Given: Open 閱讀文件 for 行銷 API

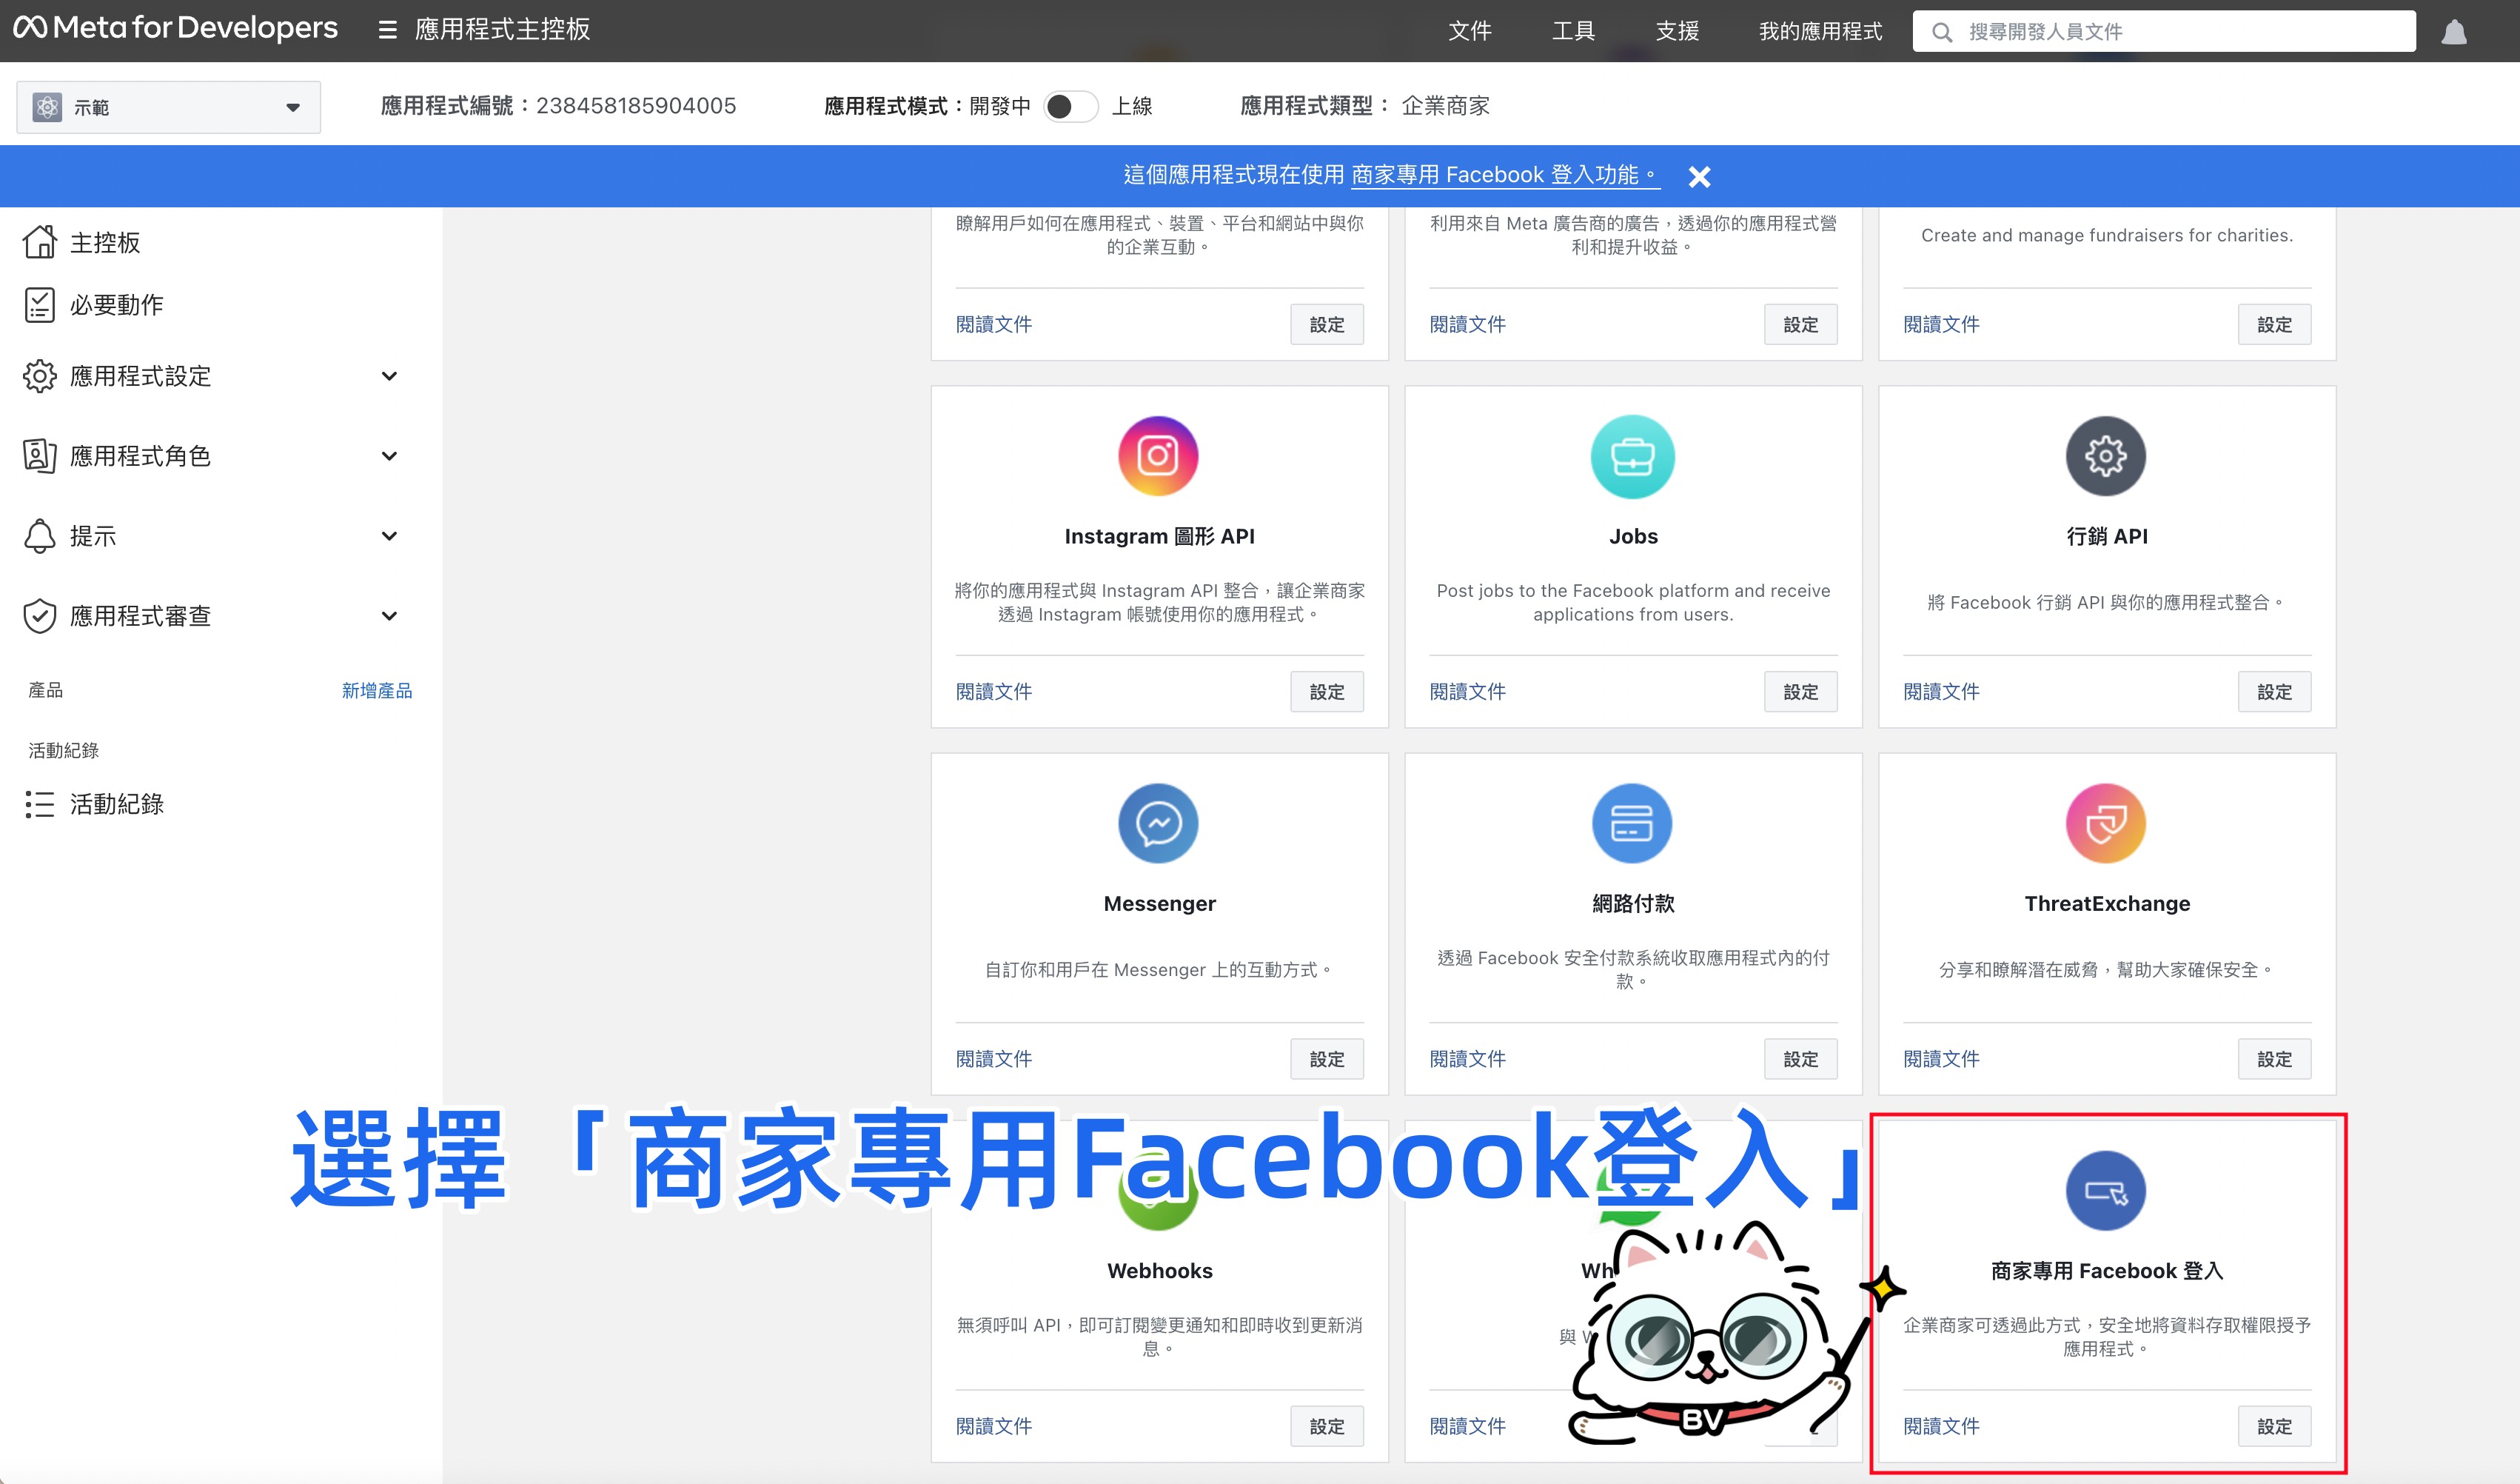Looking at the screenshot, I should tap(1941, 691).
